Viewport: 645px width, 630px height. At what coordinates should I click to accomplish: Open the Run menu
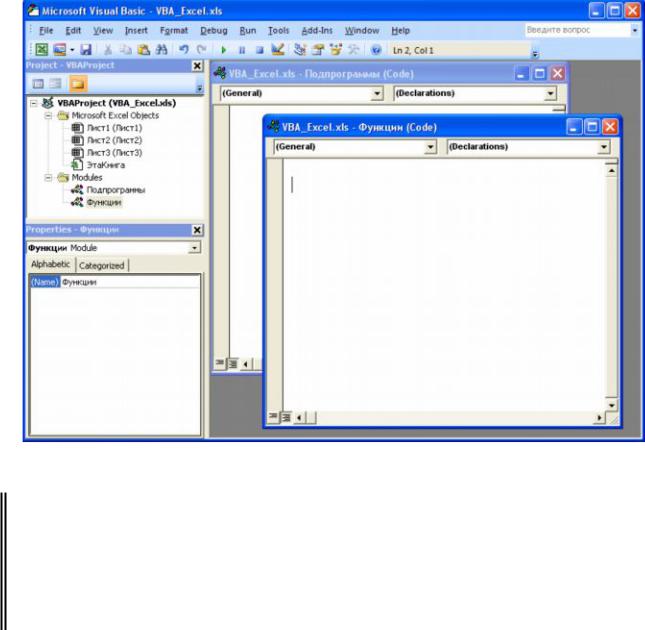pyautogui.click(x=248, y=30)
